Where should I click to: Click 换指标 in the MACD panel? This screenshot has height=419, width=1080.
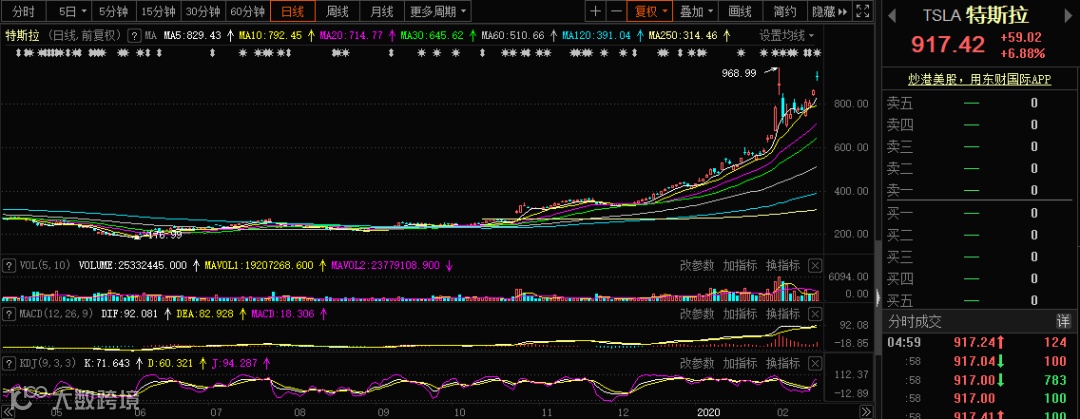tap(782, 314)
